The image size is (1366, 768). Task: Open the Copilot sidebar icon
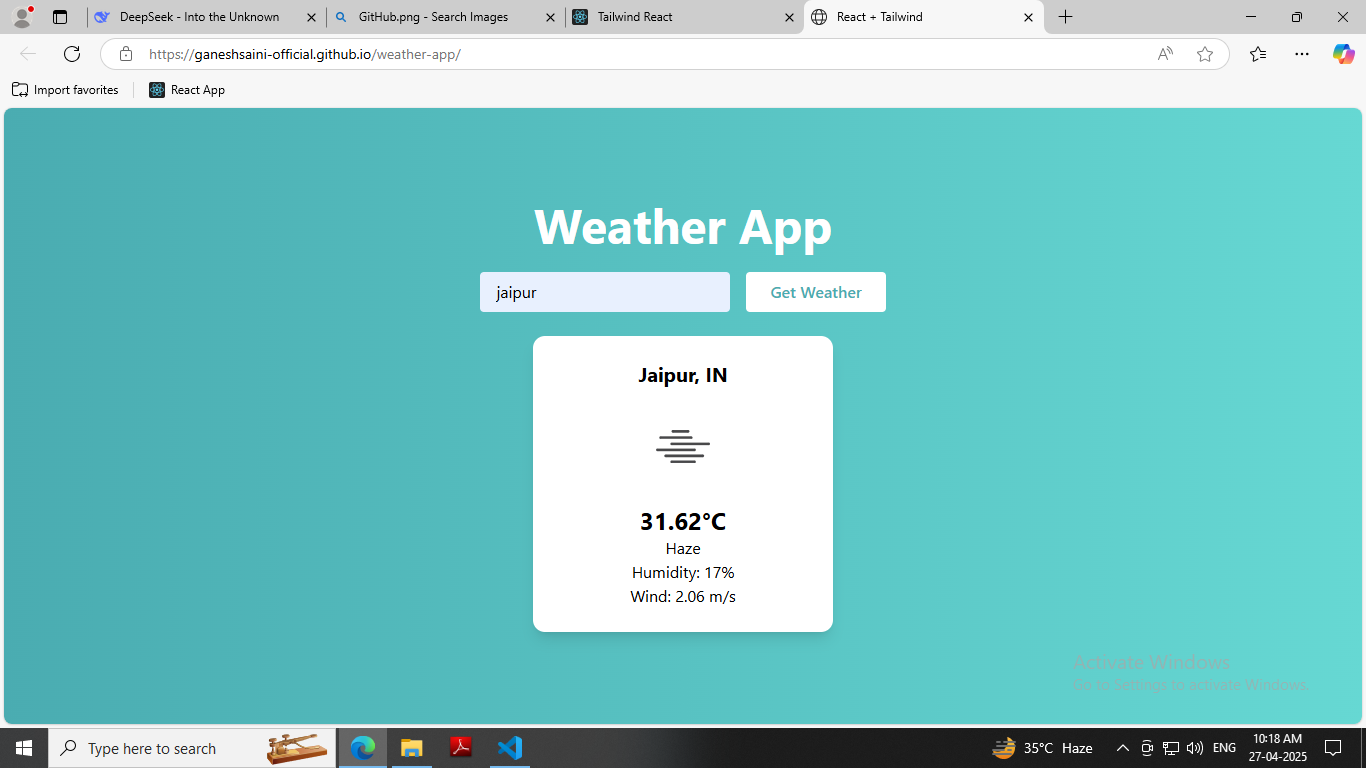pyautogui.click(x=1343, y=54)
